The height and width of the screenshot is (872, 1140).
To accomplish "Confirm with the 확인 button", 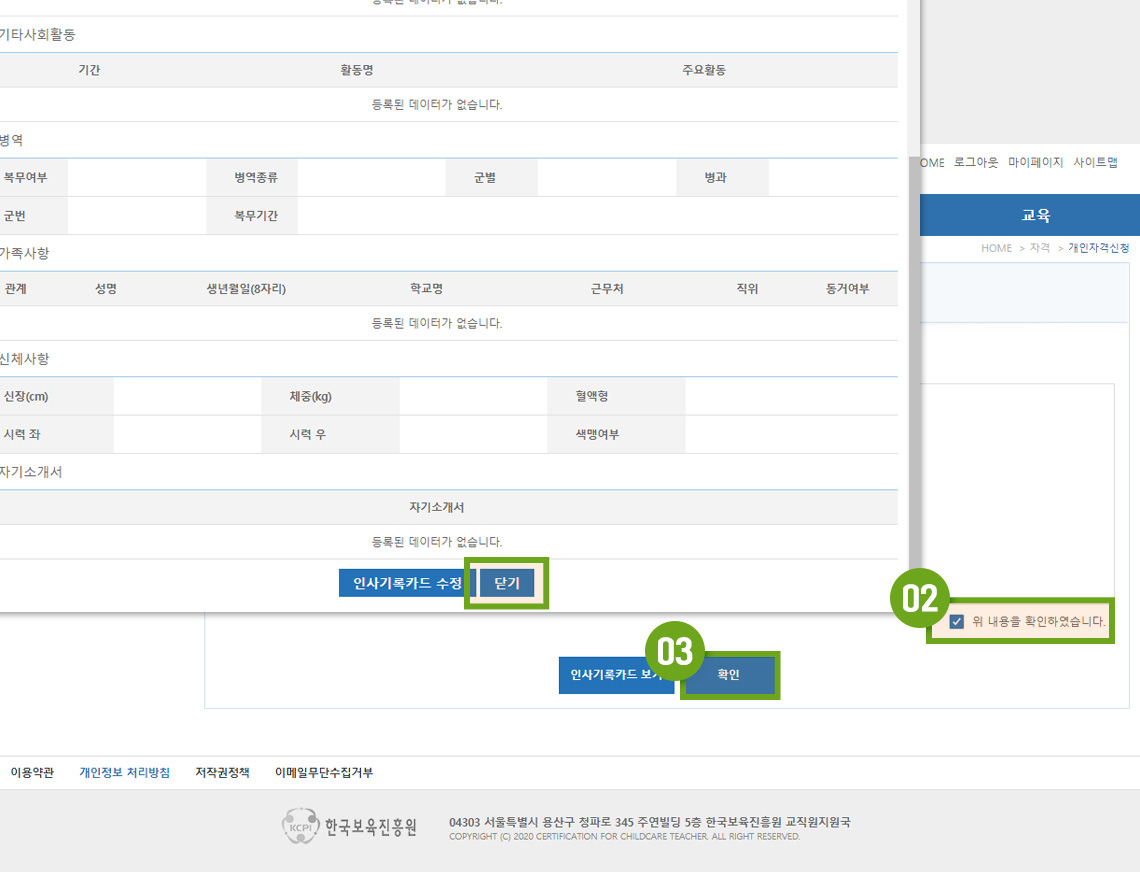I will coord(728,675).
